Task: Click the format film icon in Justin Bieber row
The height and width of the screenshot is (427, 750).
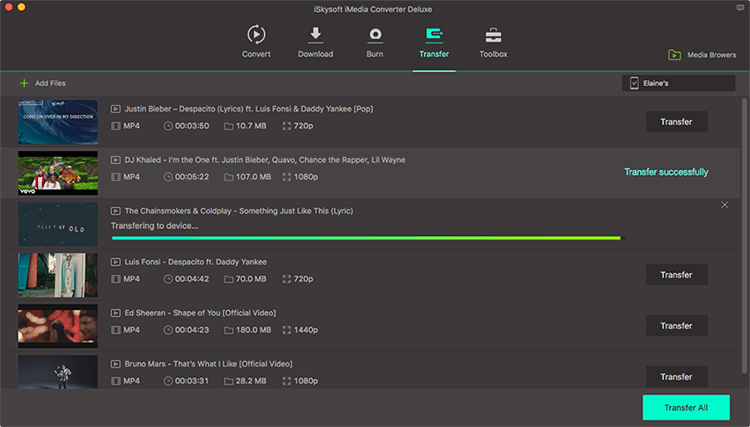Action: click(x=115, y=126)
